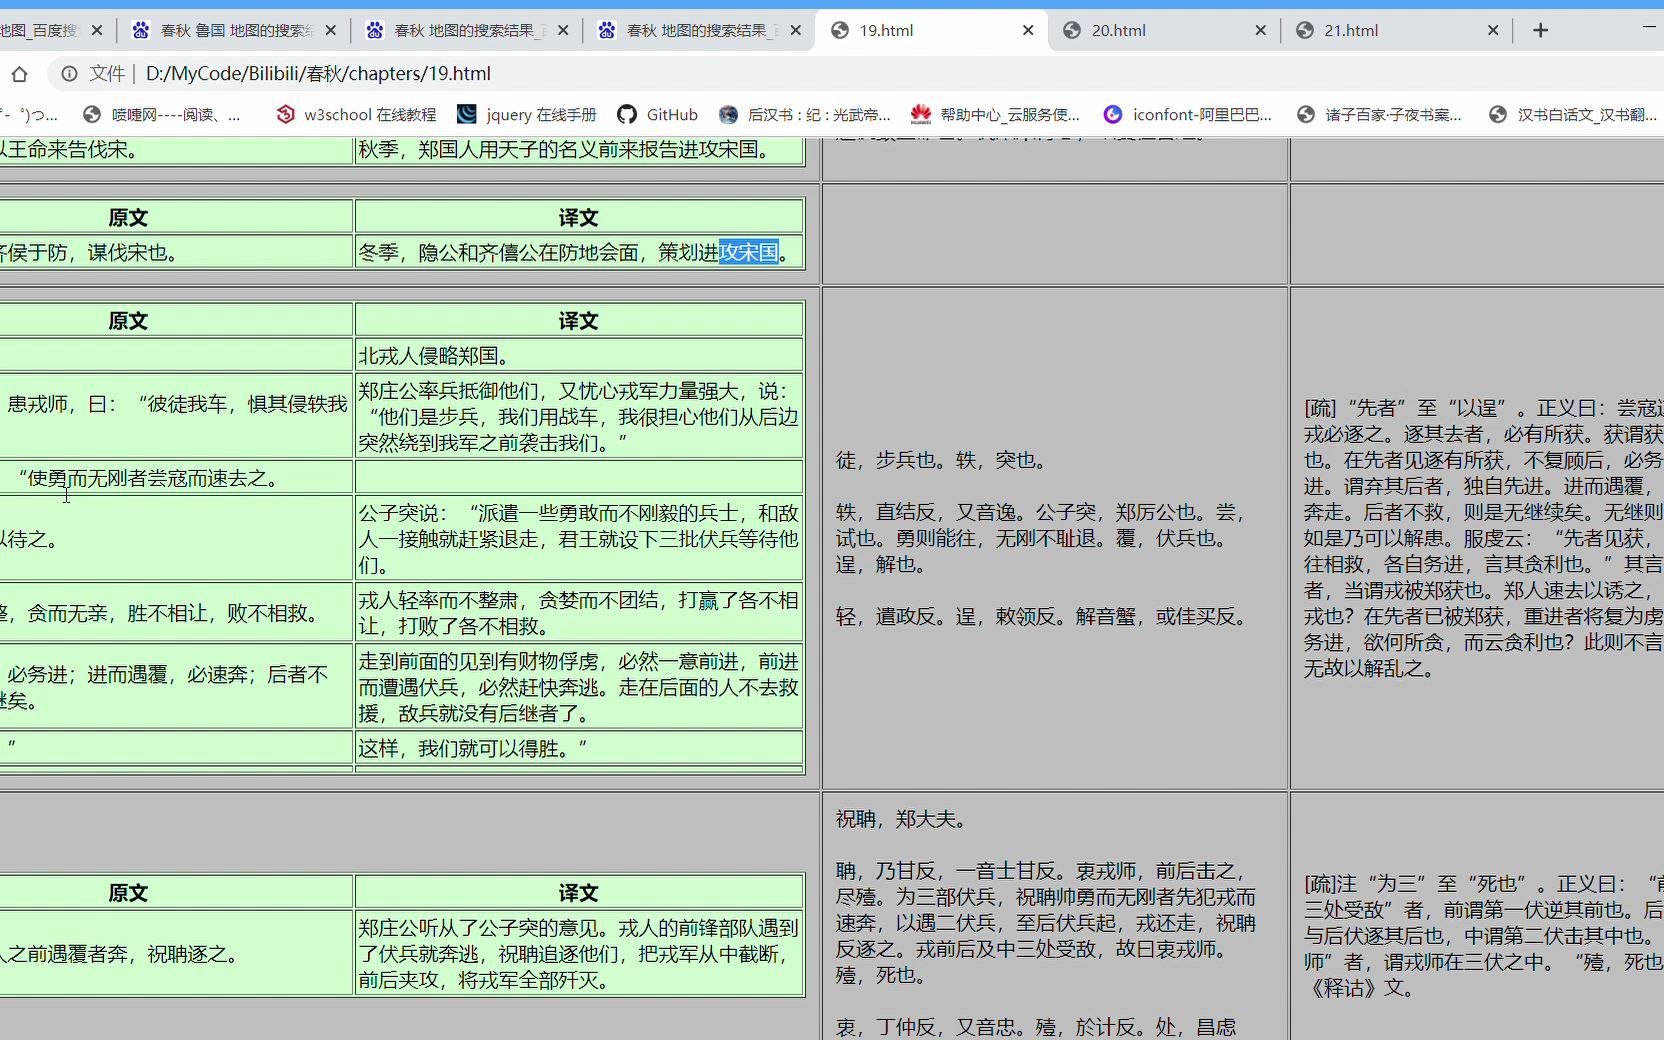Open new tab with plus button
Screen dimensions: 1664x1040
[1540, 30]
